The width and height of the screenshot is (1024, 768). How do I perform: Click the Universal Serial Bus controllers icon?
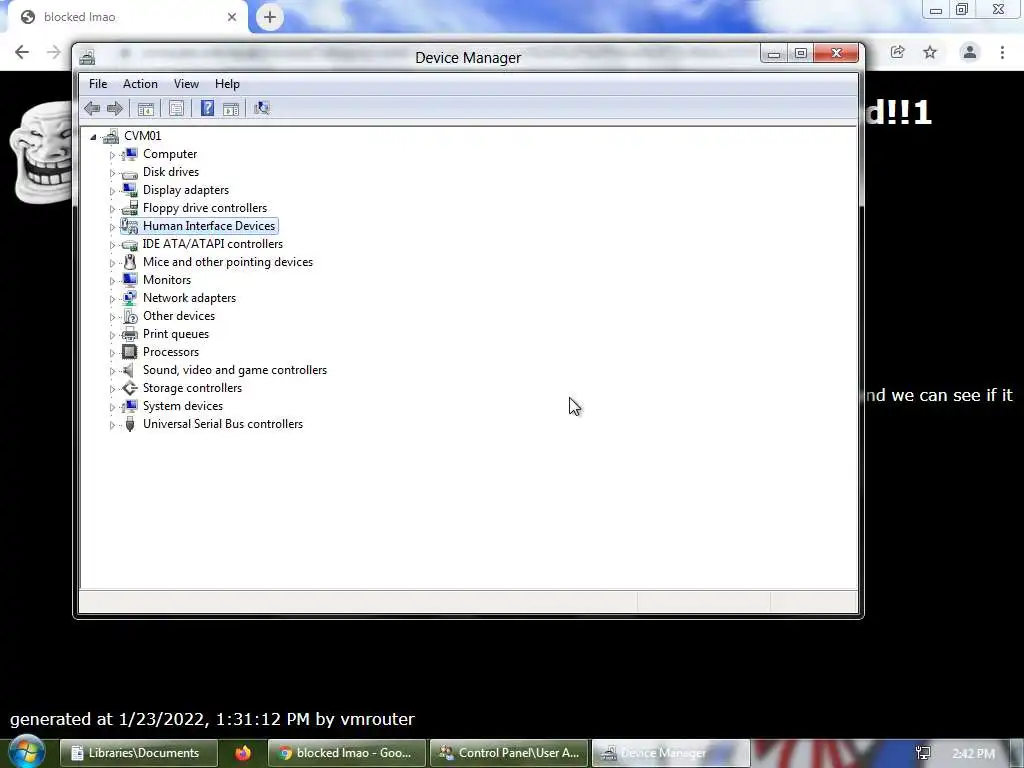click(x=130, y=424)
